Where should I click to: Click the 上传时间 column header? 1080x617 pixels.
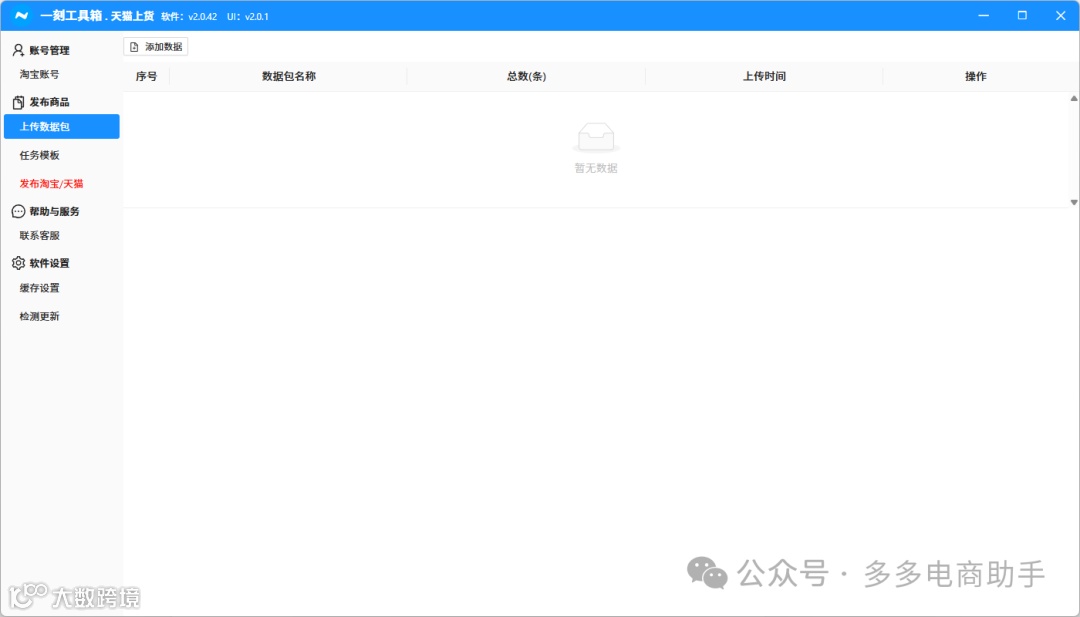point(764,76)
